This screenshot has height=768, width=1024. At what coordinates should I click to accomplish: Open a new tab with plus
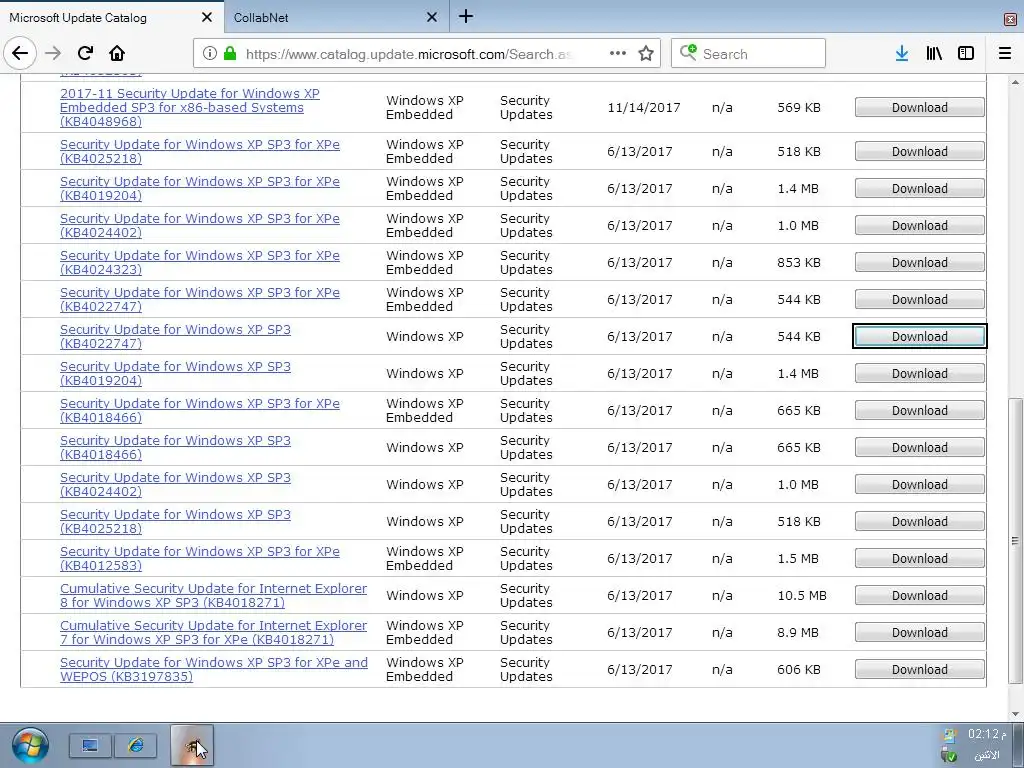click(466, 16)
